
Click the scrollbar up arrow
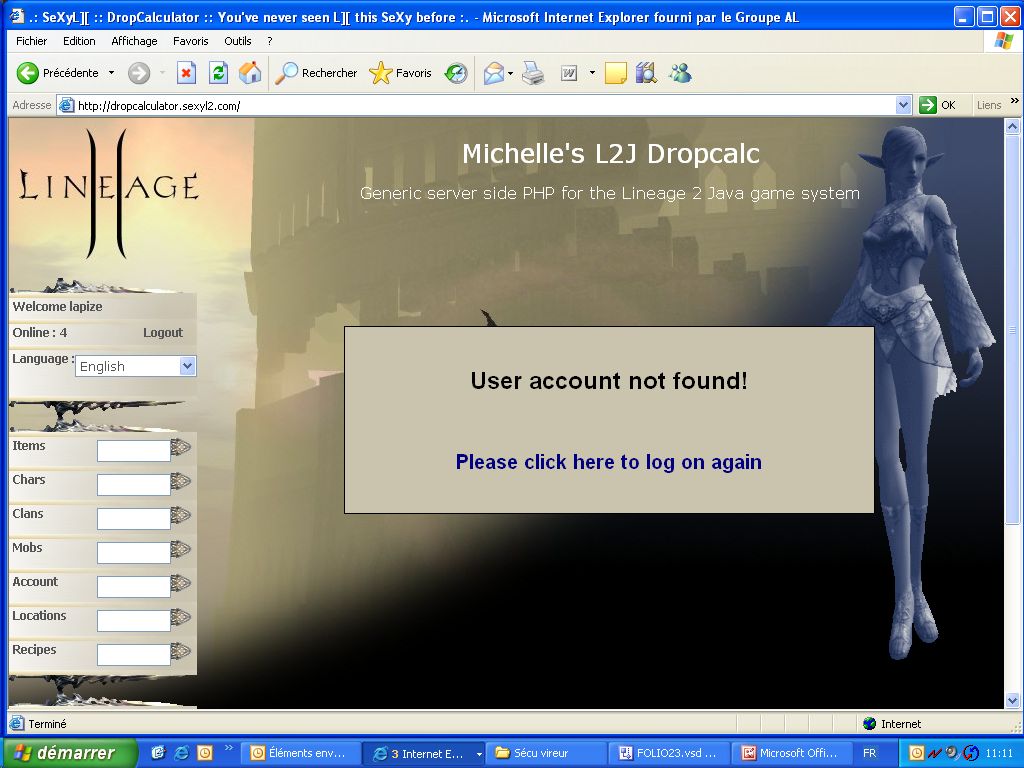1012,127
